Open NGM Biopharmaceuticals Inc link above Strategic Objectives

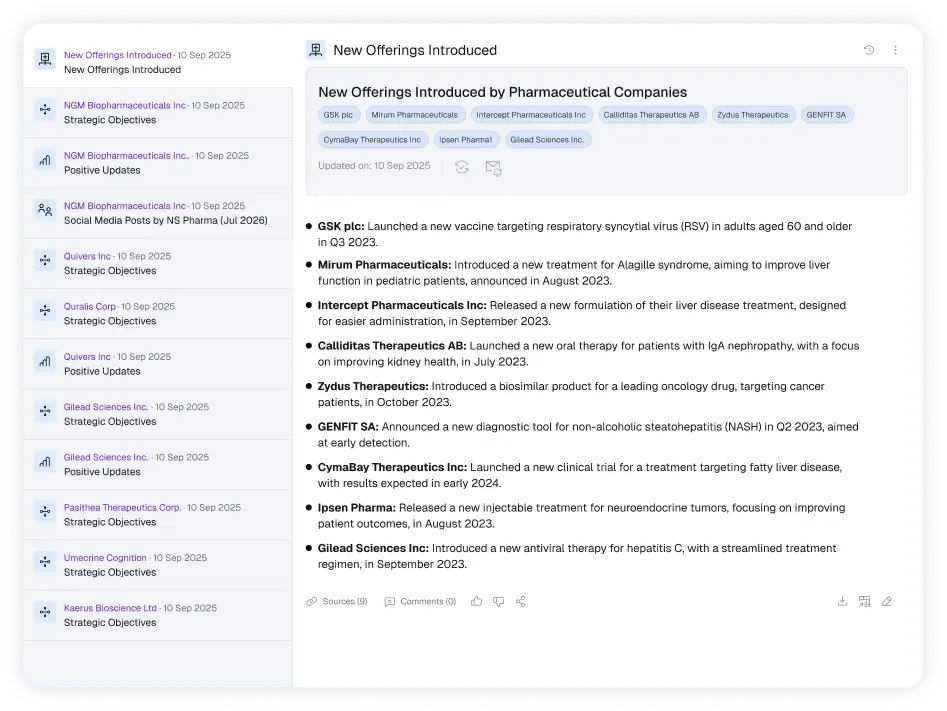point(125,105)
